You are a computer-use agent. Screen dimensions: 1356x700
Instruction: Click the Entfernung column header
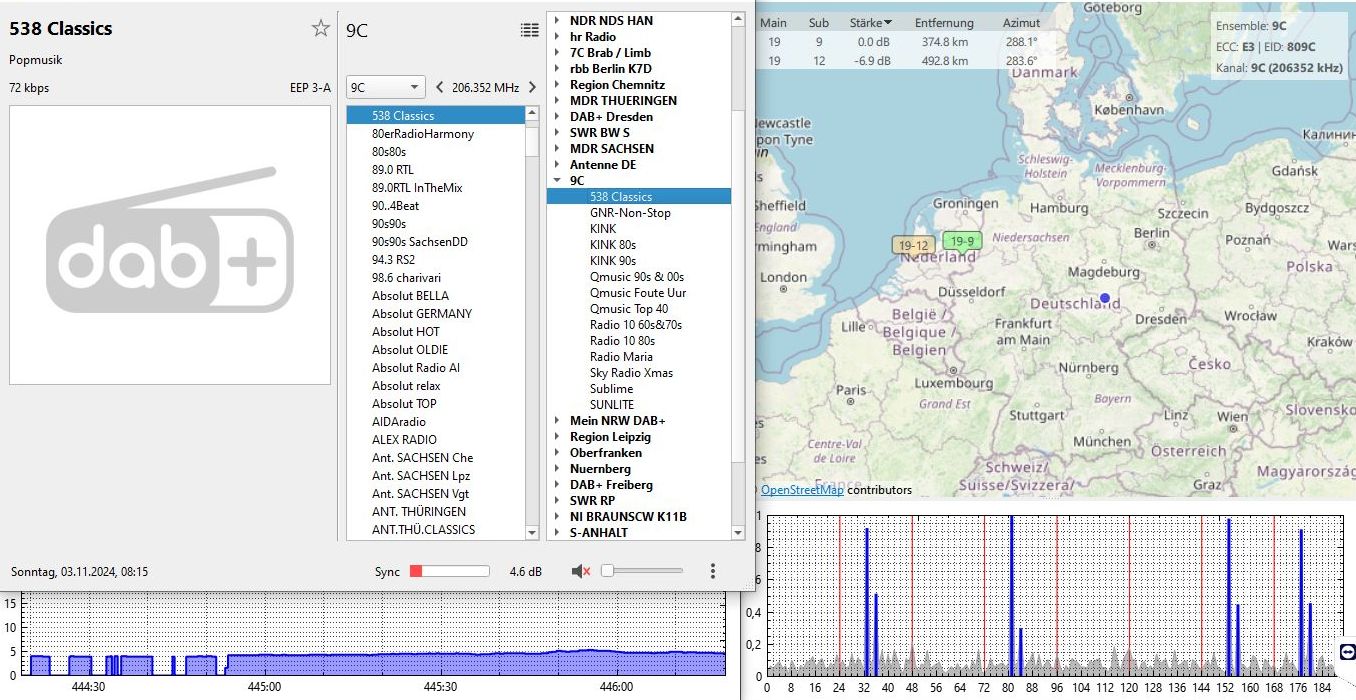point(946,22)
